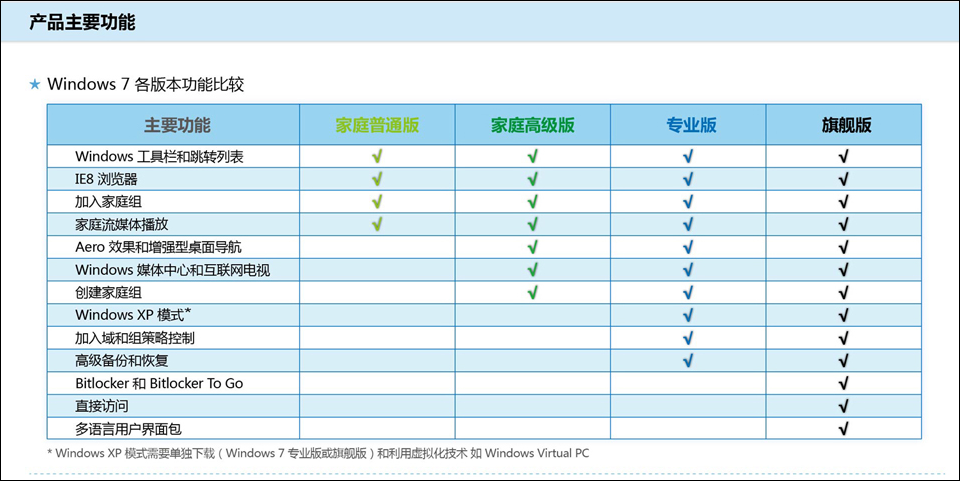Click 专业版 checkmark for 创建家庭组
This screenshot has height=481, width=960.
688,292
